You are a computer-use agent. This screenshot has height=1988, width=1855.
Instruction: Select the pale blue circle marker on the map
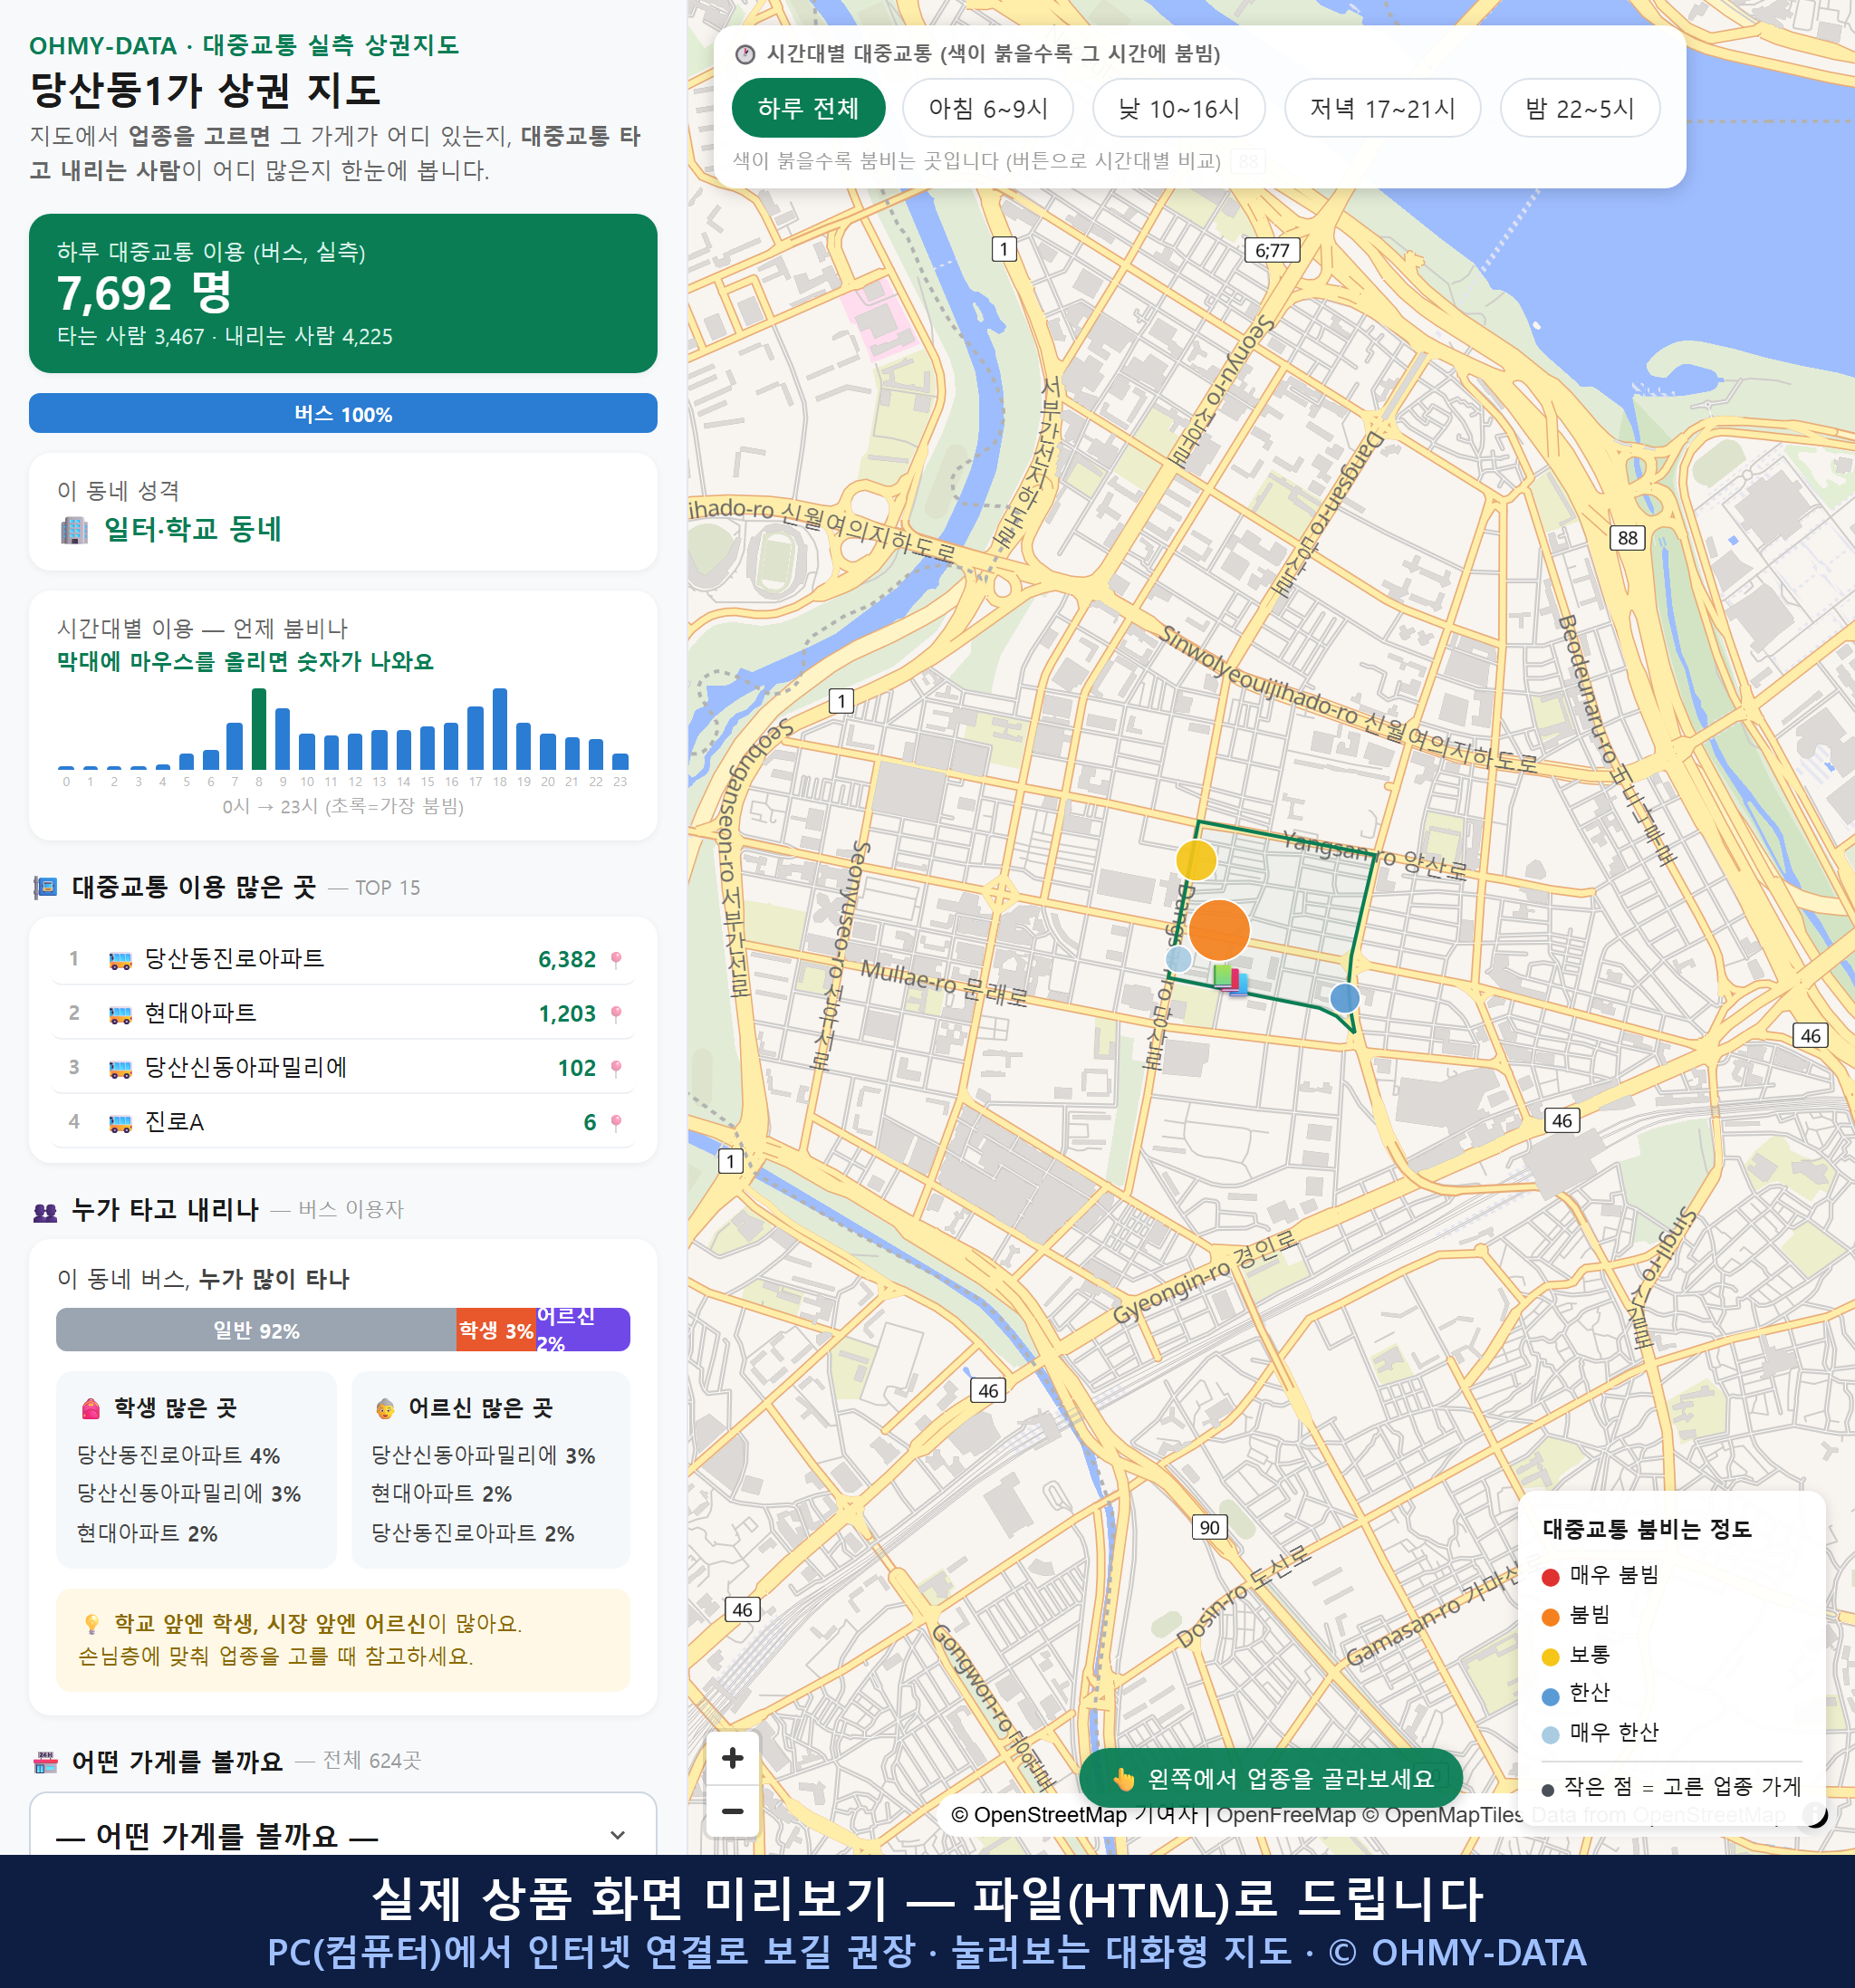(1179, 959)
